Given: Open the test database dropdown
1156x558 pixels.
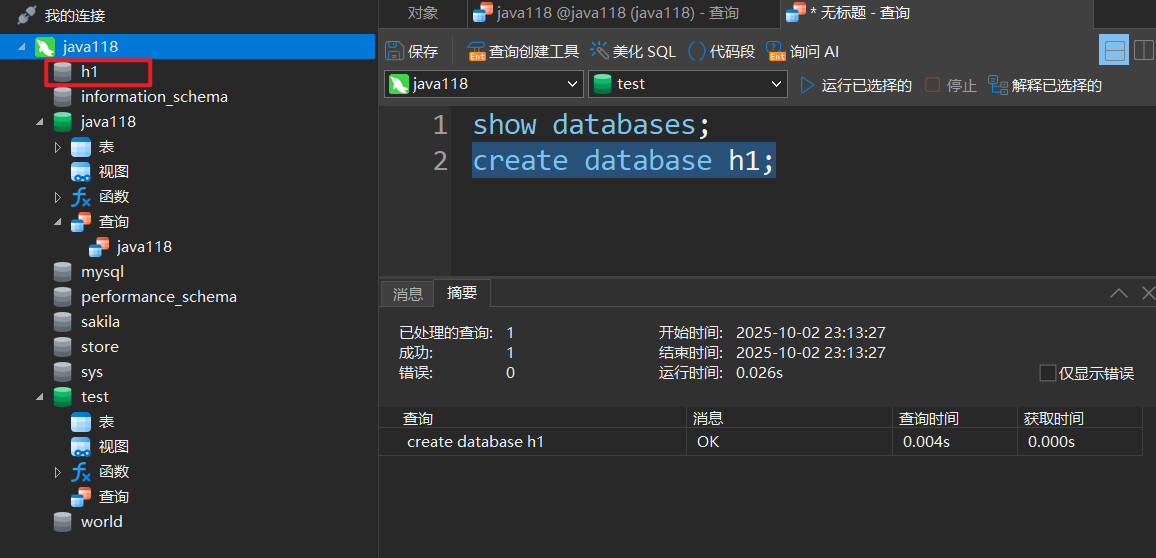Looking at the screenshot, I should tap(688, 84).
